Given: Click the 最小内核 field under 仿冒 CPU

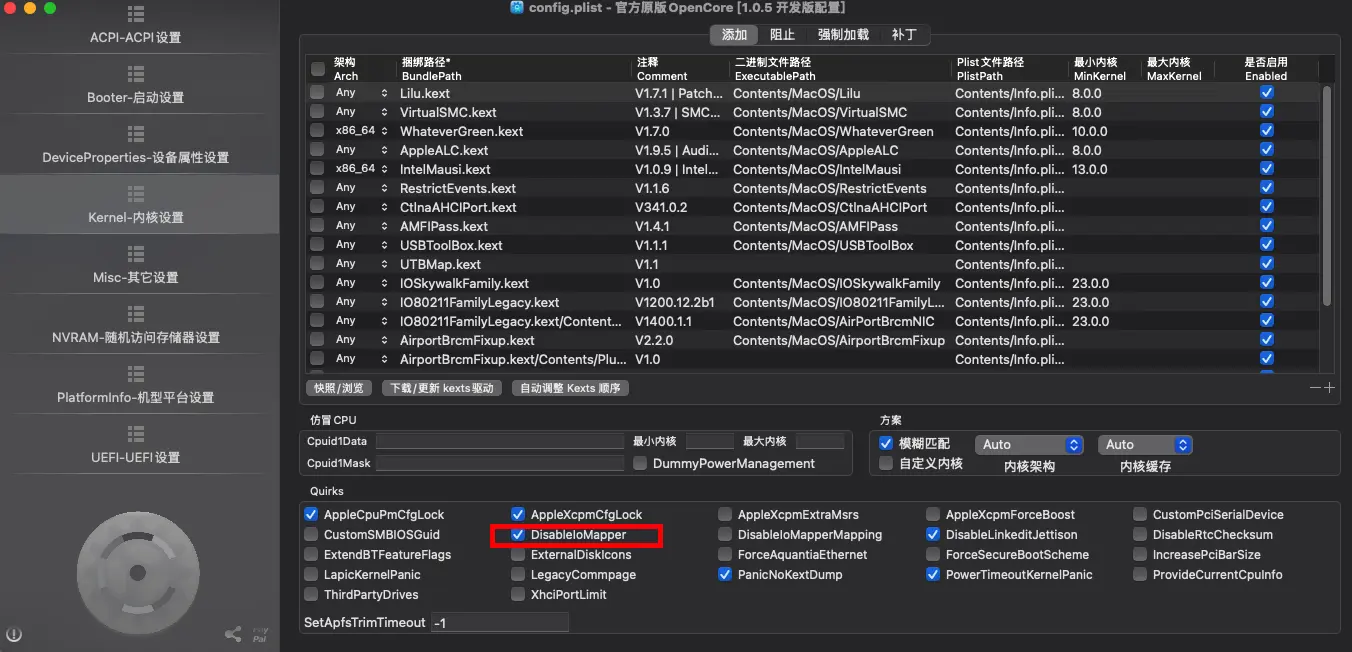Looking at the screenshot, I should (x=710, y=441).
